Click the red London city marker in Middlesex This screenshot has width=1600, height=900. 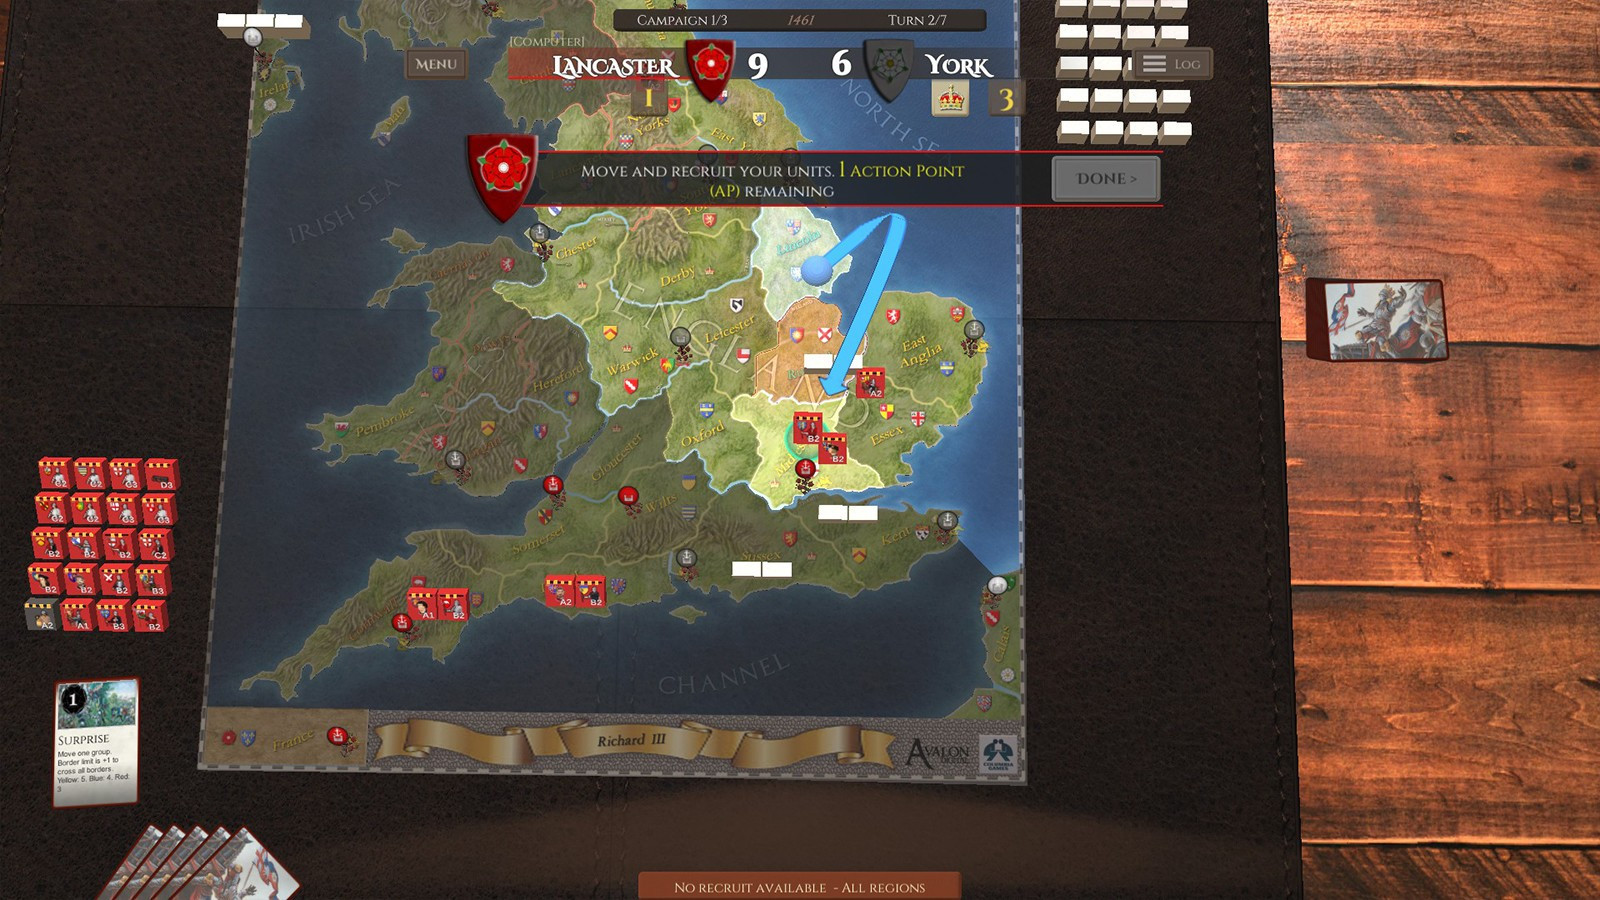point(804,468)
